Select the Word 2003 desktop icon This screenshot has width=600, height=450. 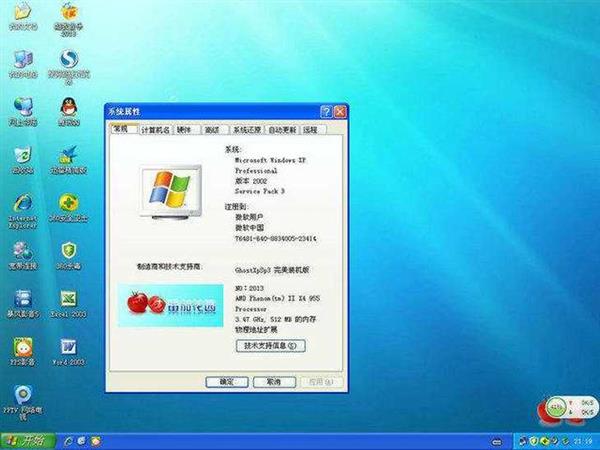pos(69,352)
